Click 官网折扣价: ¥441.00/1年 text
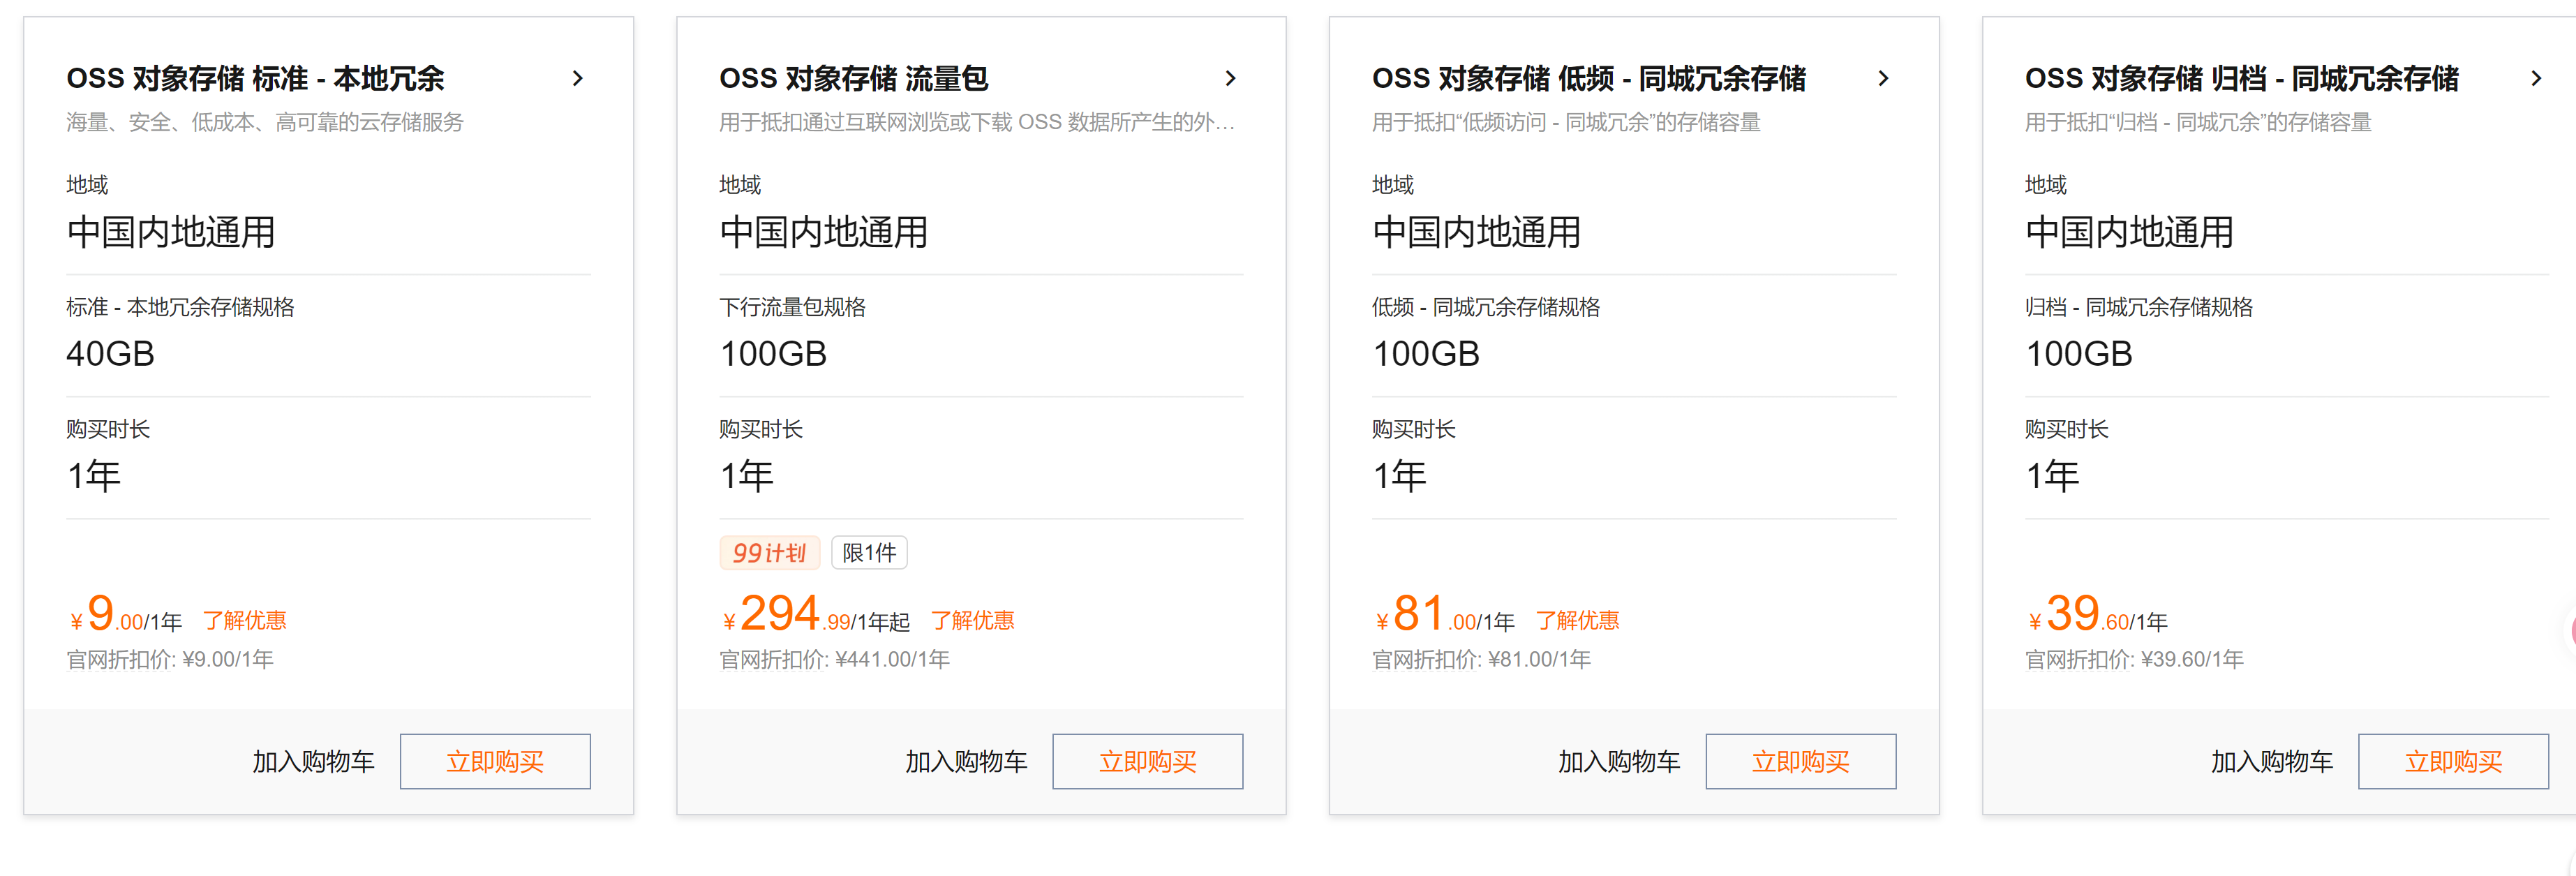Screen dimensions: 2576x876 (834, 659)
